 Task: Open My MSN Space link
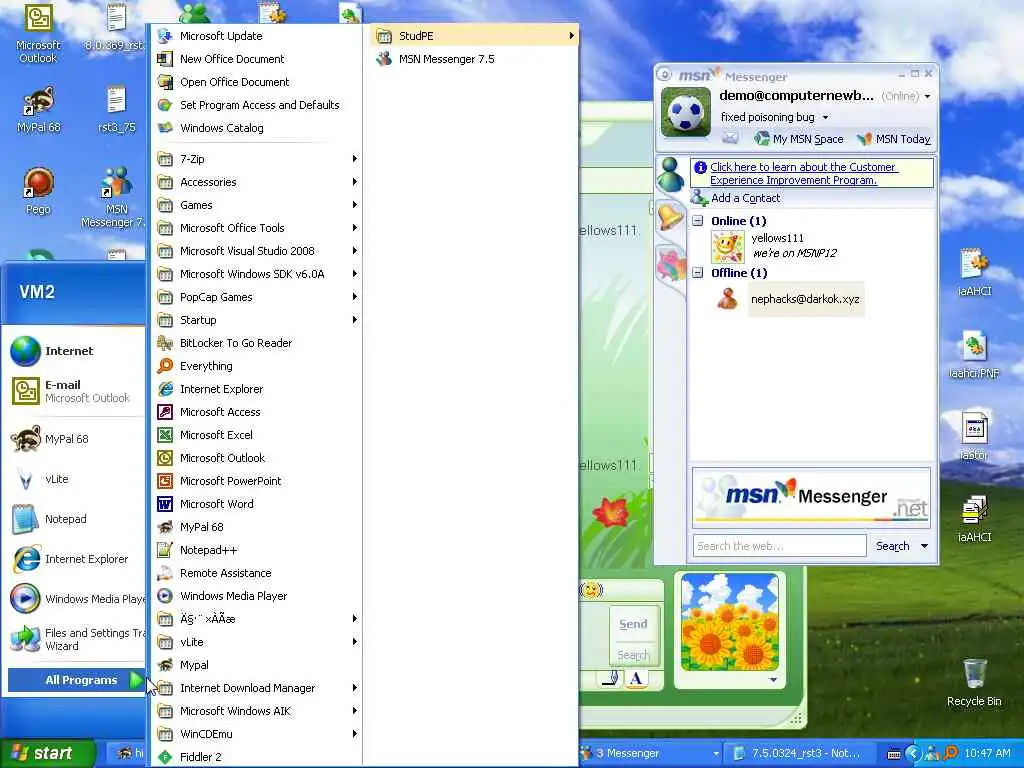pos(799,139)
